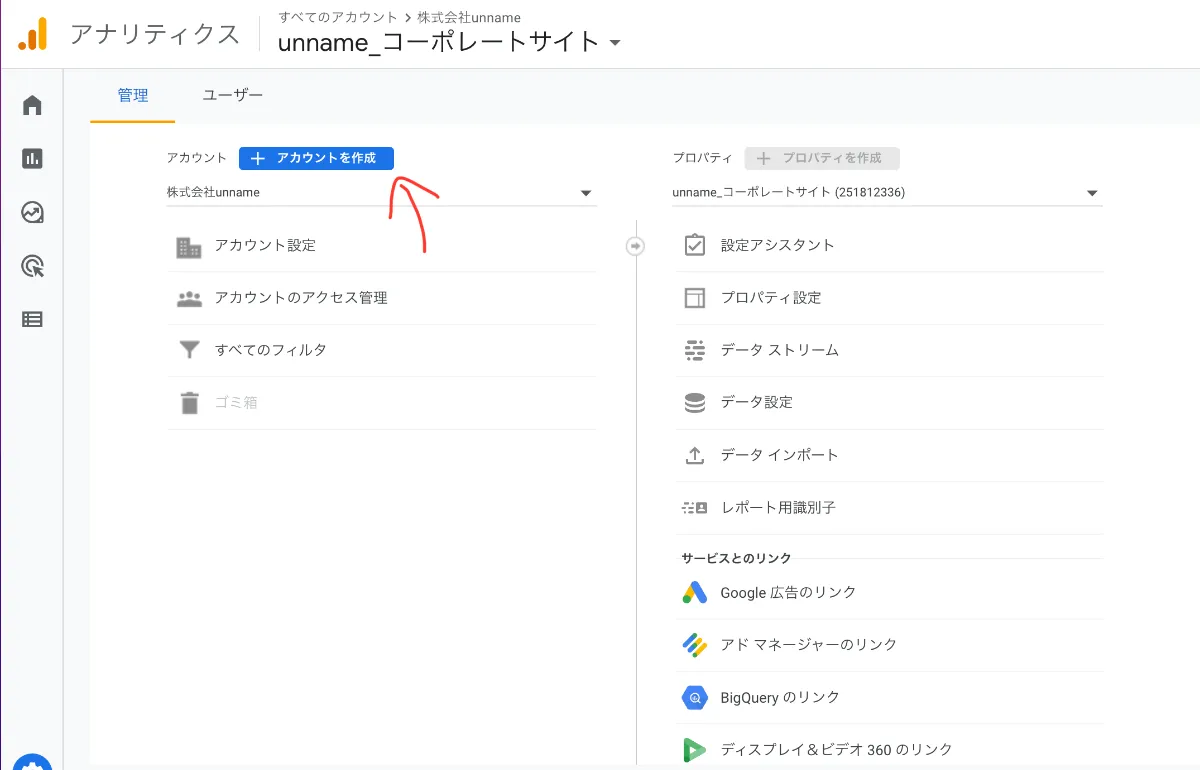1200x770 pixels.
Task: Click the circular arrow between account and property columns
Action: click(635, 246)
